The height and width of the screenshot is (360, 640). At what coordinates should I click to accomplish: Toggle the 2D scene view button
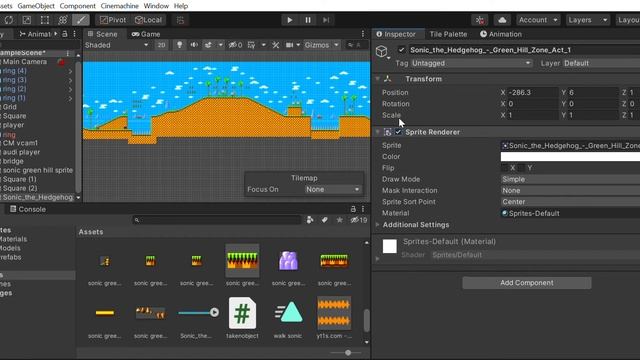[161, 45]
